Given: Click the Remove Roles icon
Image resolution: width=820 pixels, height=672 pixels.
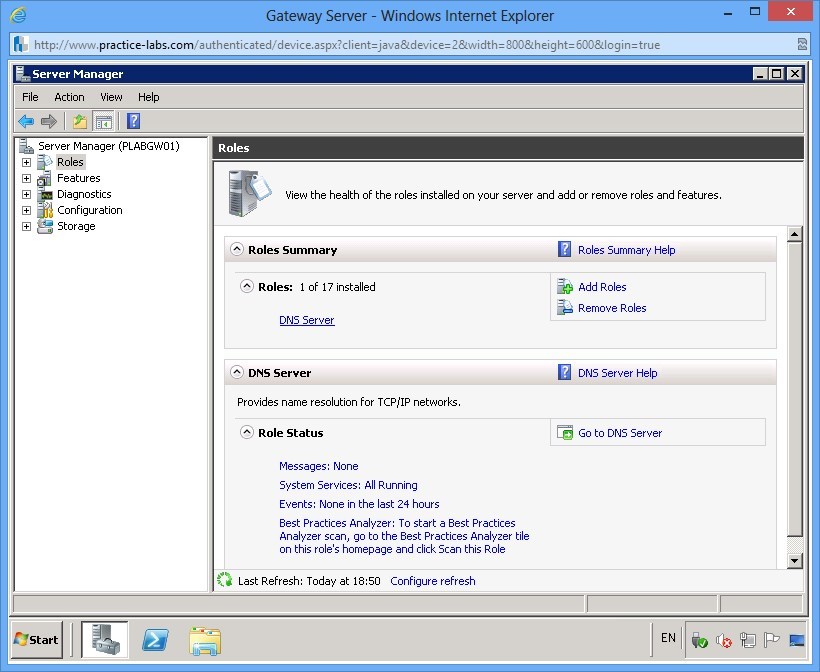Looking at the screenshot, I should click(567, 308).
